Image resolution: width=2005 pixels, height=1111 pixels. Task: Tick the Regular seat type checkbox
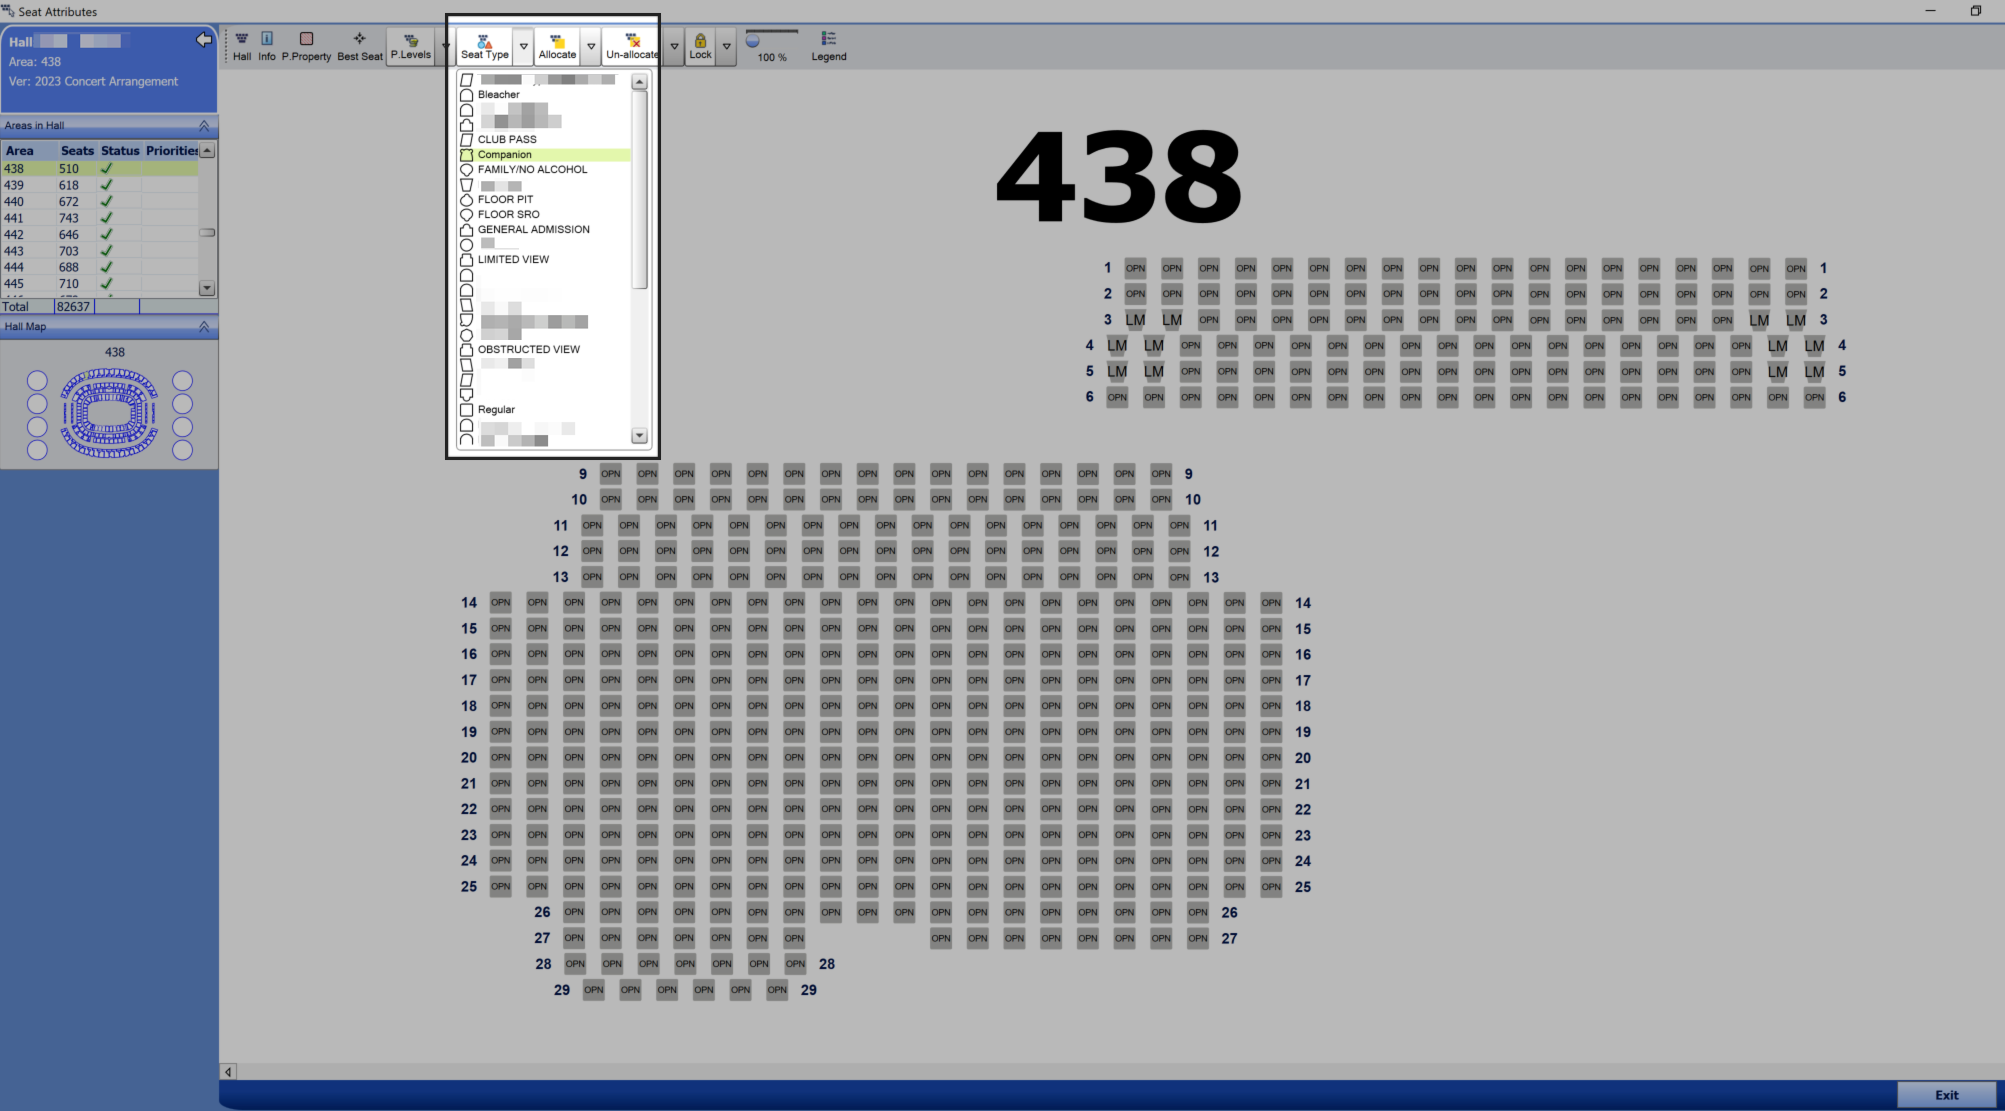[466, 410]
